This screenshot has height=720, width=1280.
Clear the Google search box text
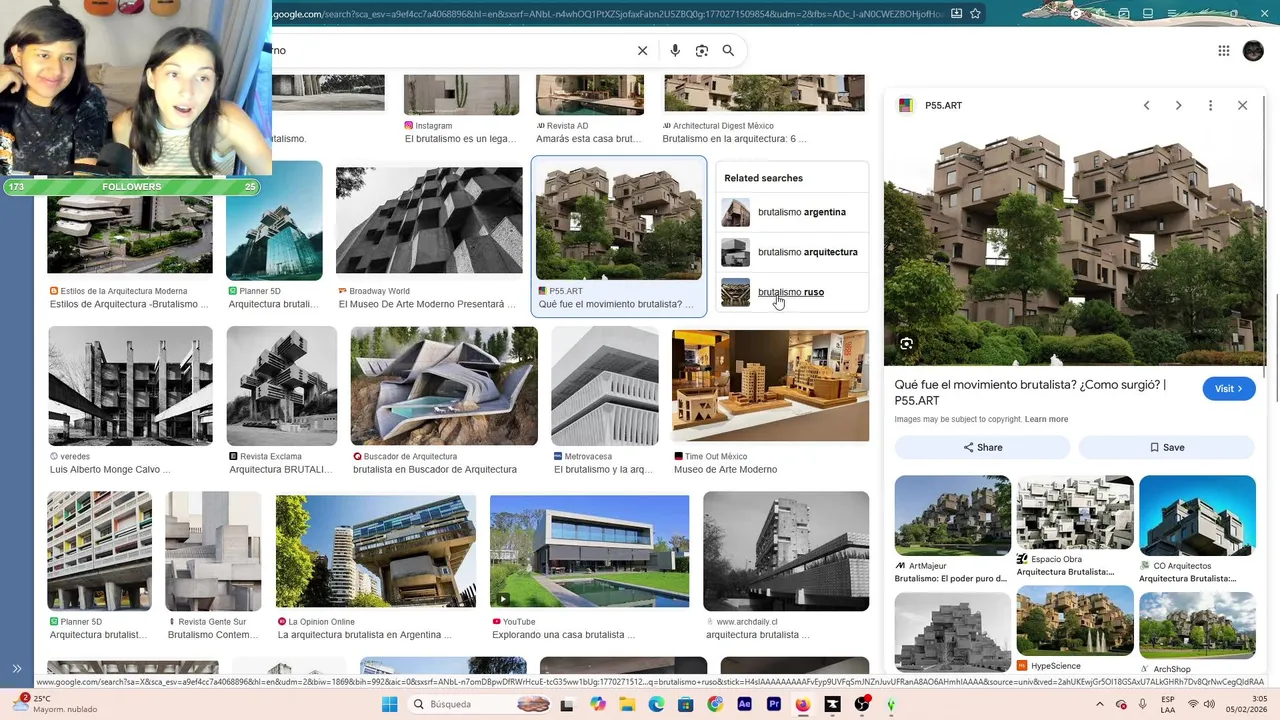pos(643,51)
